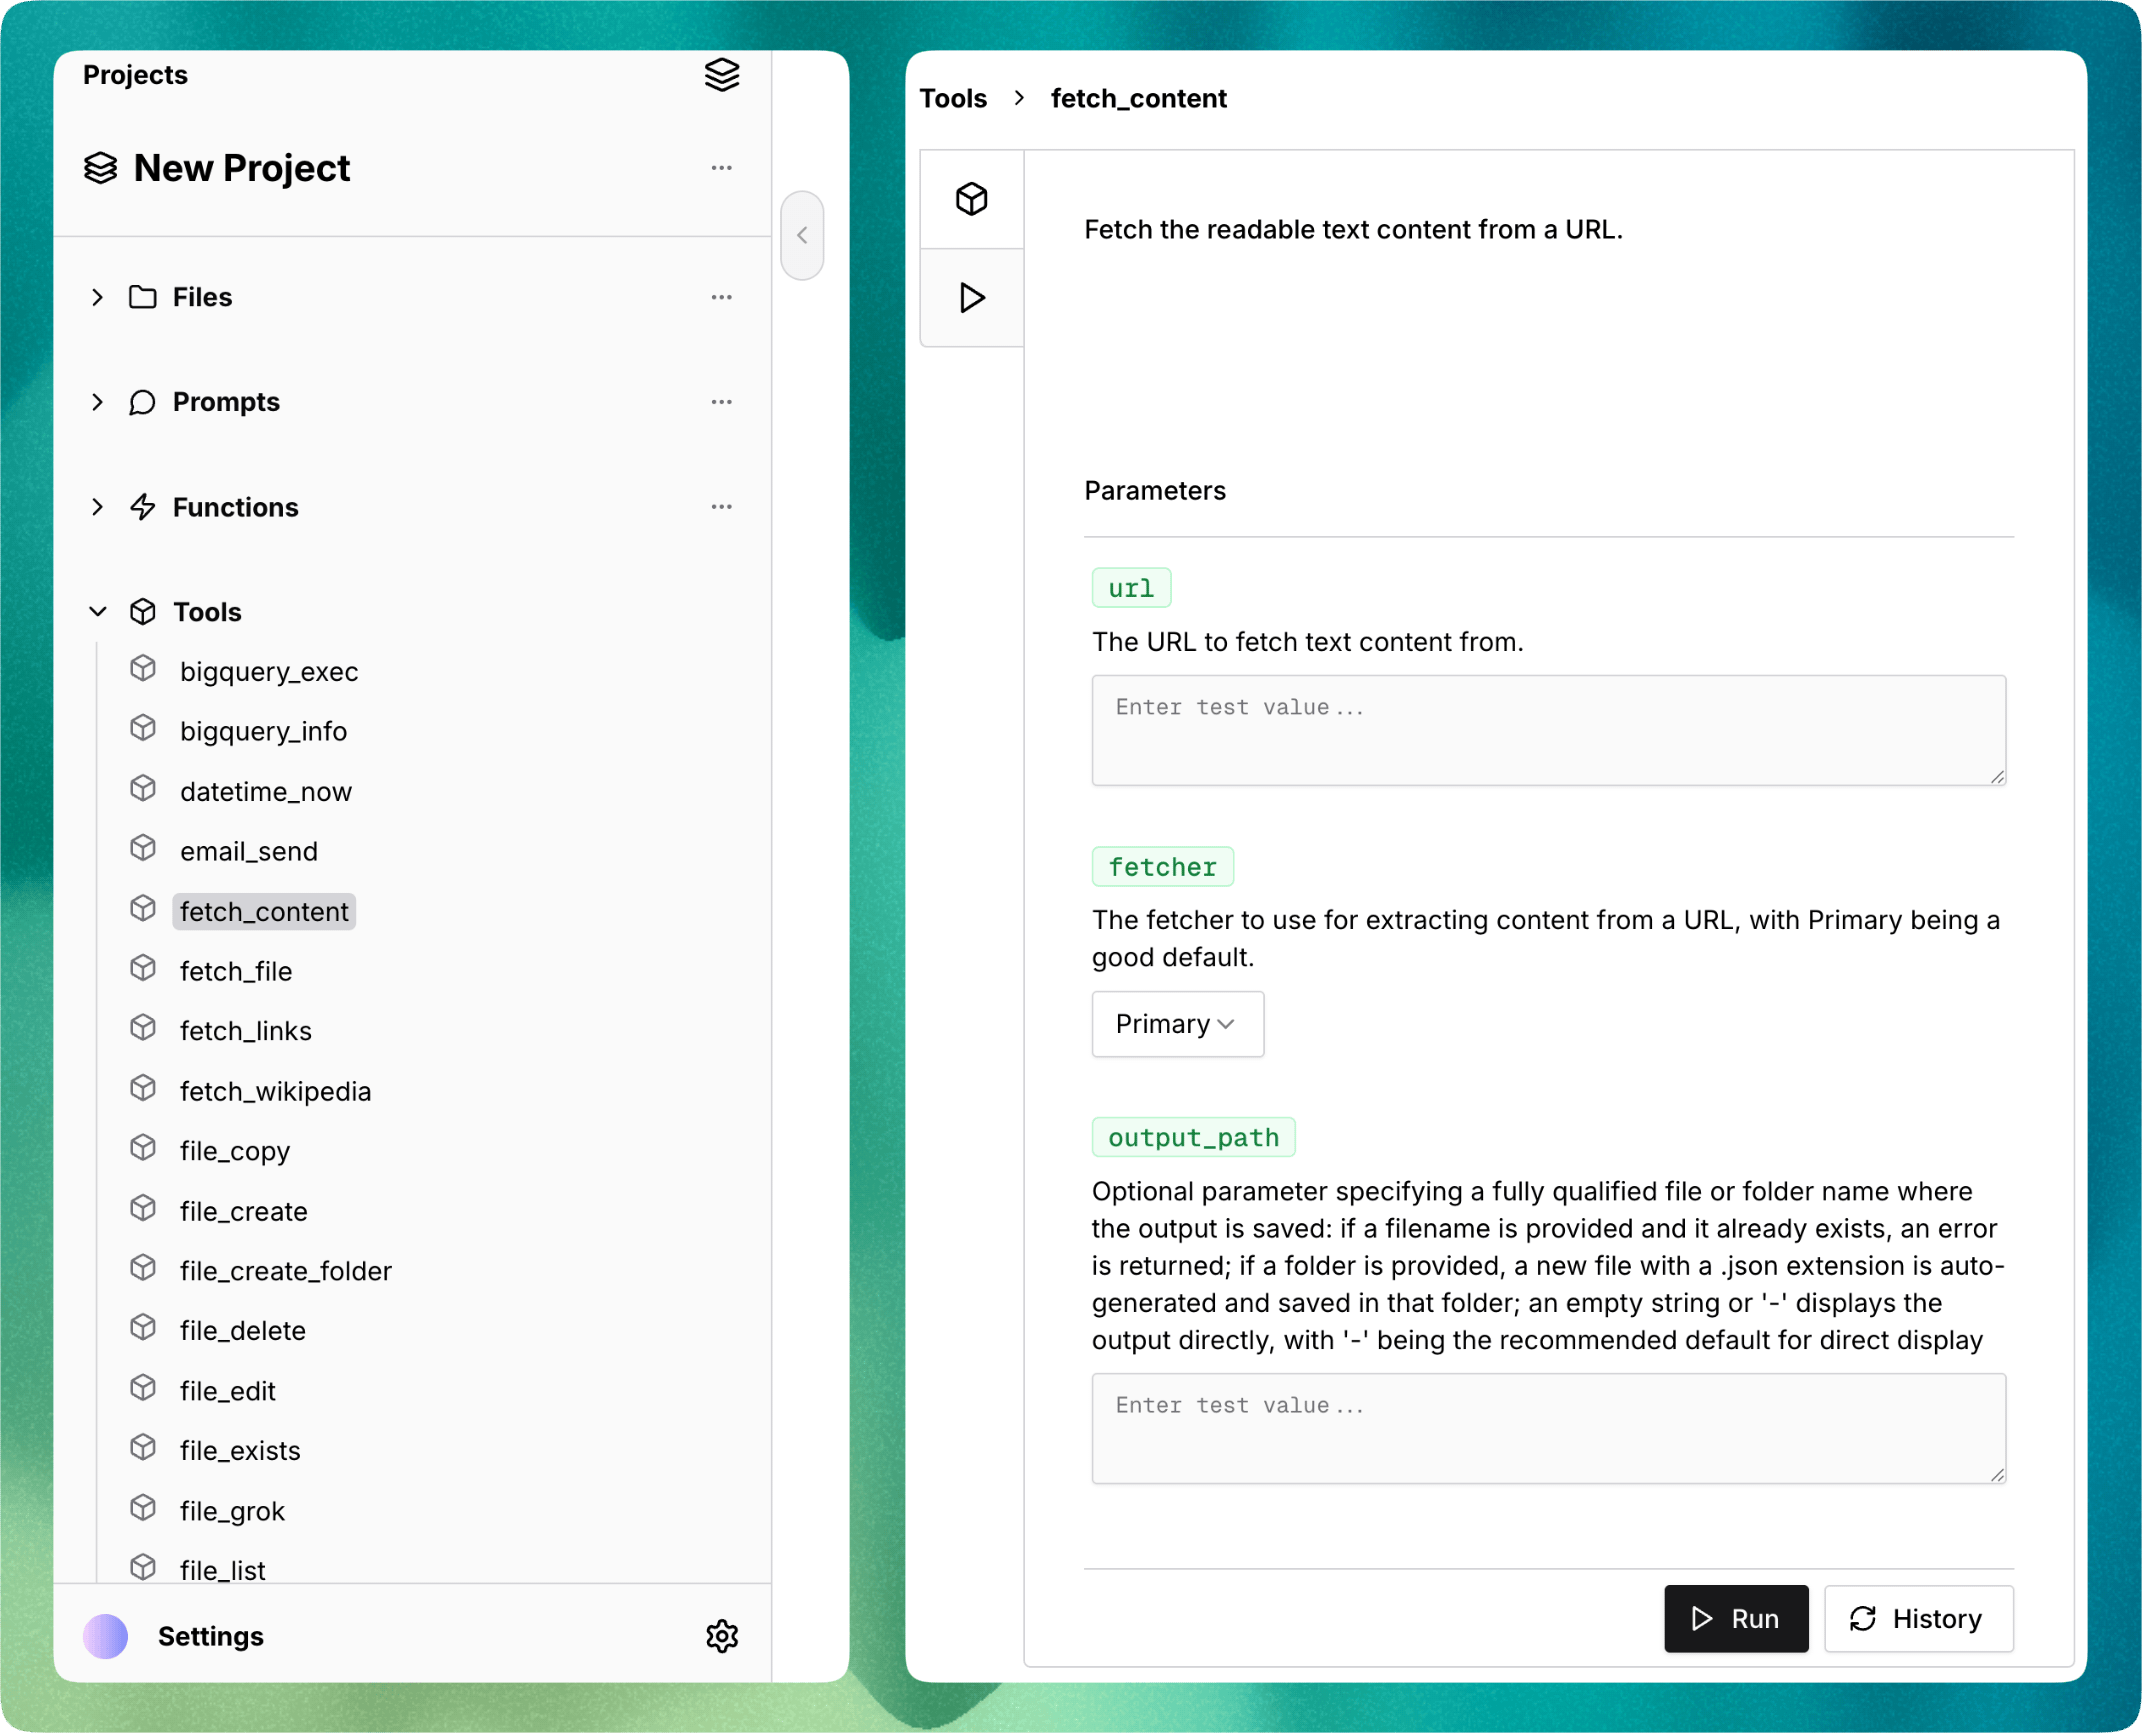Open the Primary fetcher dropdown
2142x1733 pixels.
click(1176, 1024)
